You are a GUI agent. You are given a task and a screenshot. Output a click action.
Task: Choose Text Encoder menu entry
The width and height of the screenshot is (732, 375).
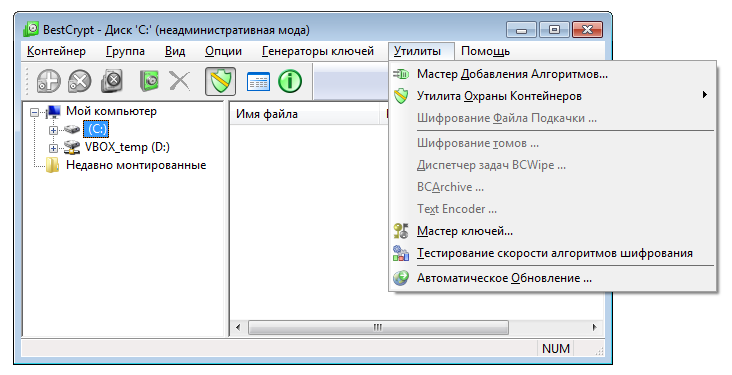click(x=553, y=209)
